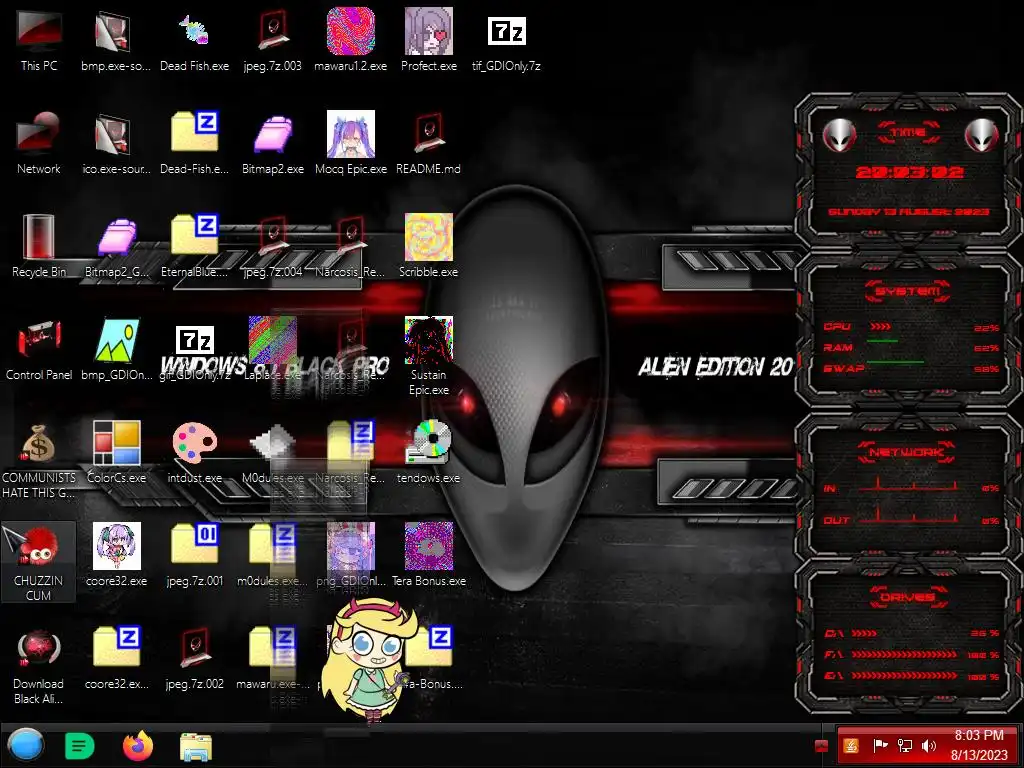The image size is (1024, 768).
Task: Click the CPU usage row in SYSTEM widget
Action: pyautogui.click(x=911, y=327)
